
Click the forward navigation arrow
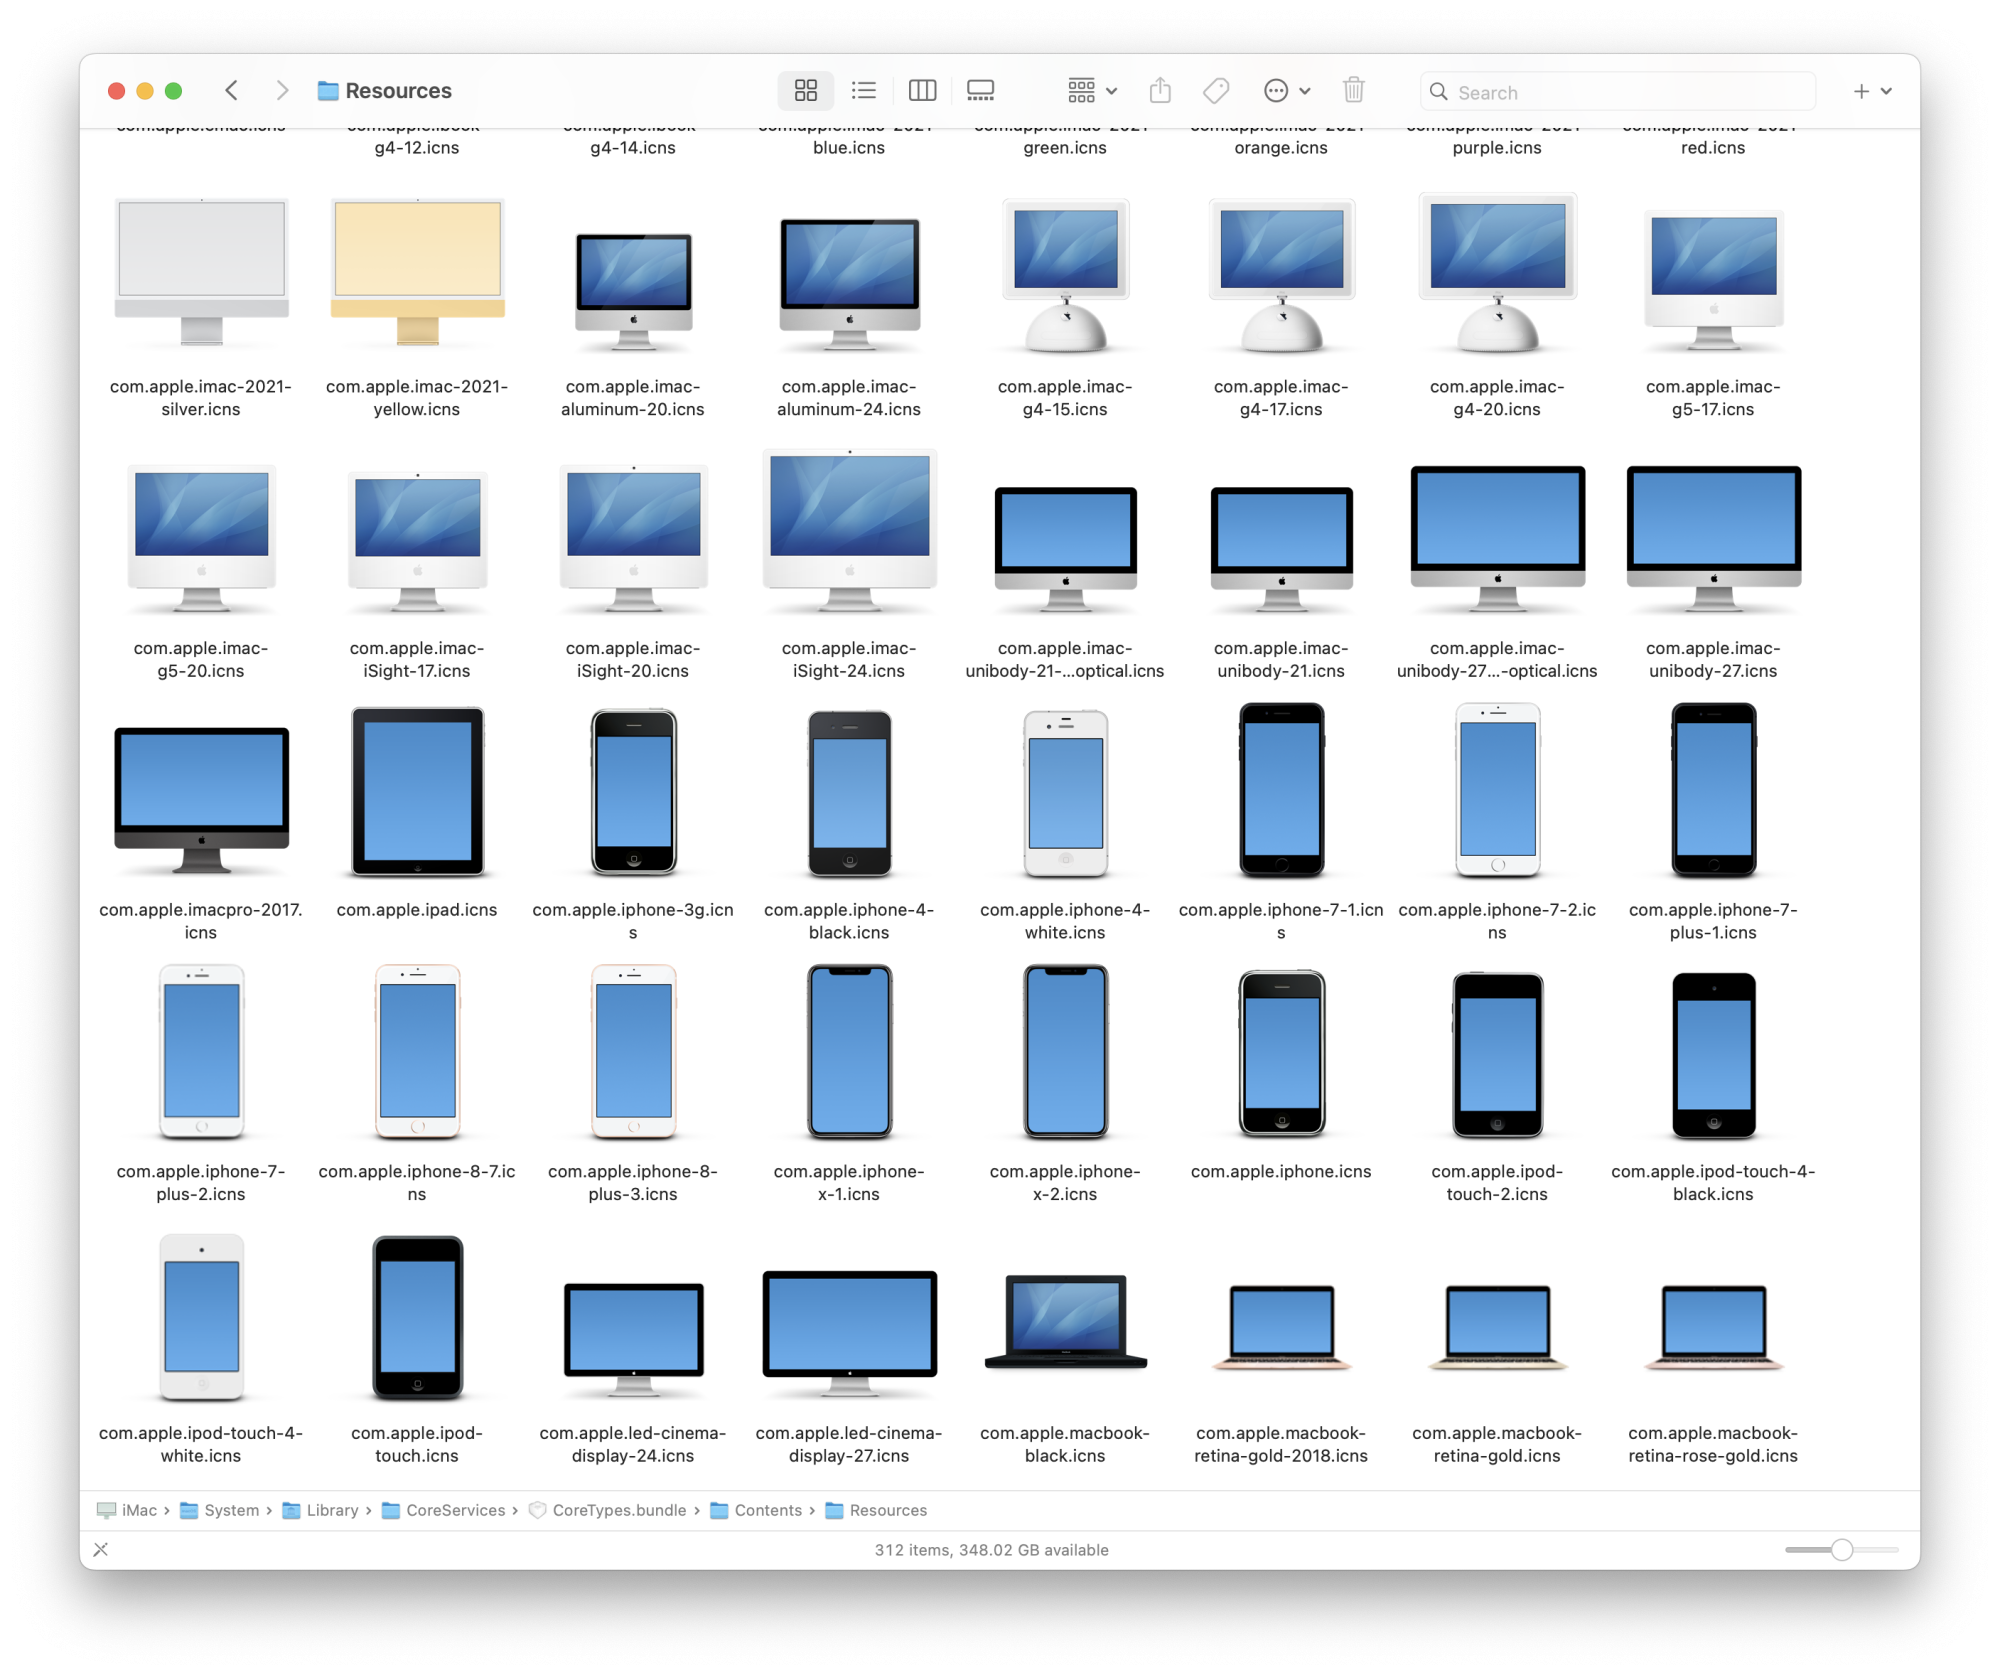point(283,90)
